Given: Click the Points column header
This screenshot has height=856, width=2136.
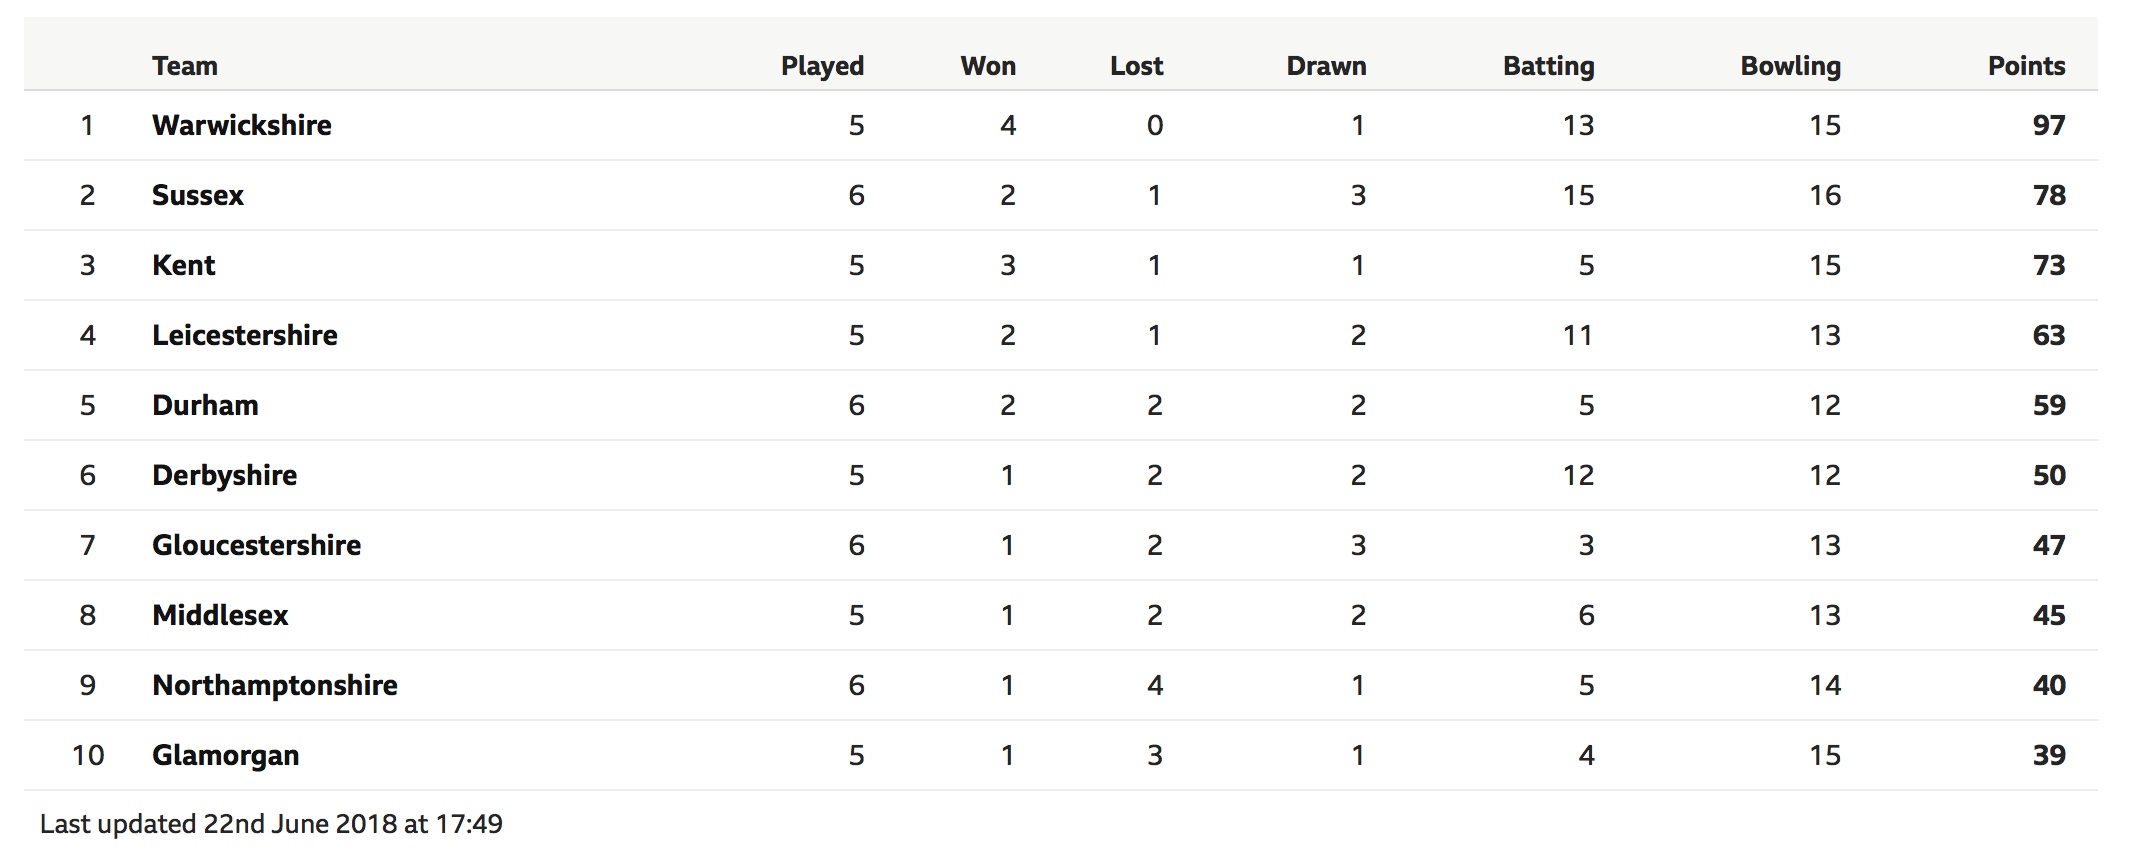Looking at the screenshot, I should click(2027, 66).
